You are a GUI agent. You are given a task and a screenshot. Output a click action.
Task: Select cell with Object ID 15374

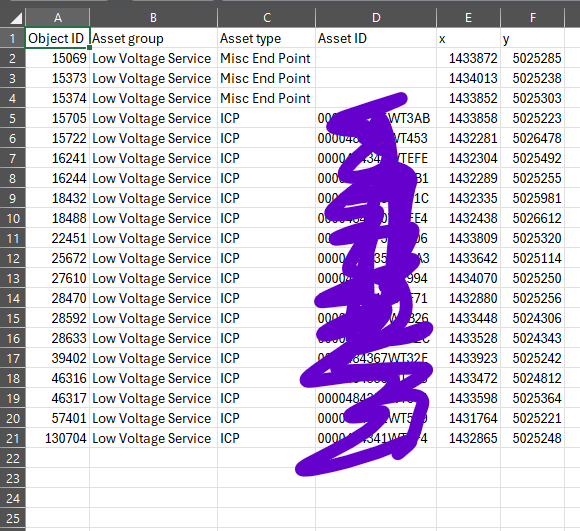click(57, 98)
